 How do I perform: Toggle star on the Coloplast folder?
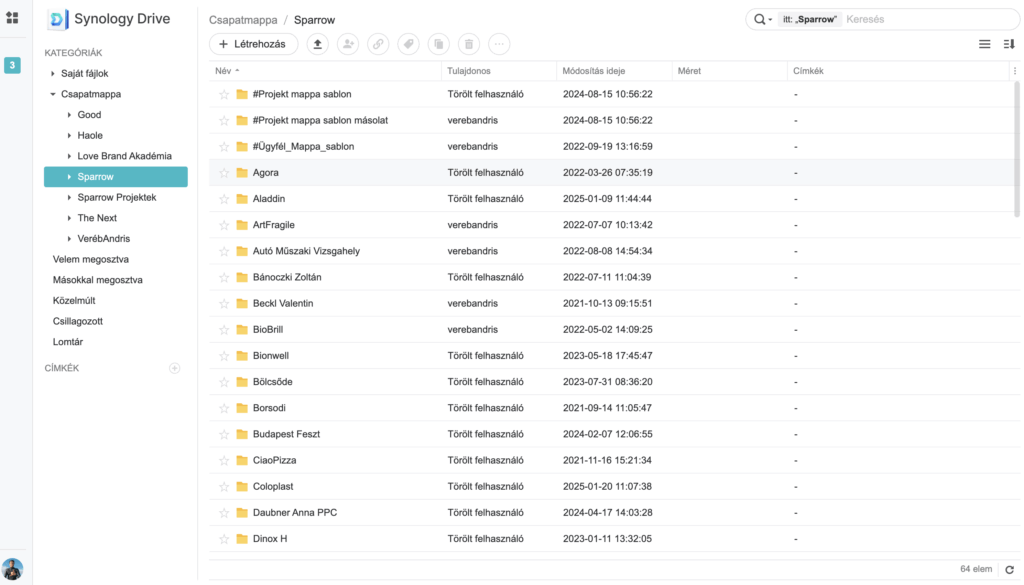point(224,486)
